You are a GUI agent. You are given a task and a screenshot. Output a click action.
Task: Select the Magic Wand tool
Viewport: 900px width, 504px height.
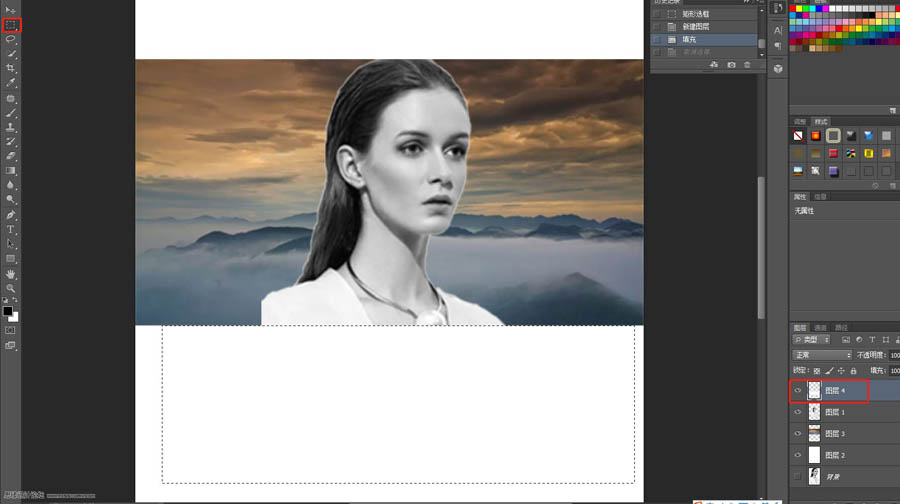click(10, 54)
